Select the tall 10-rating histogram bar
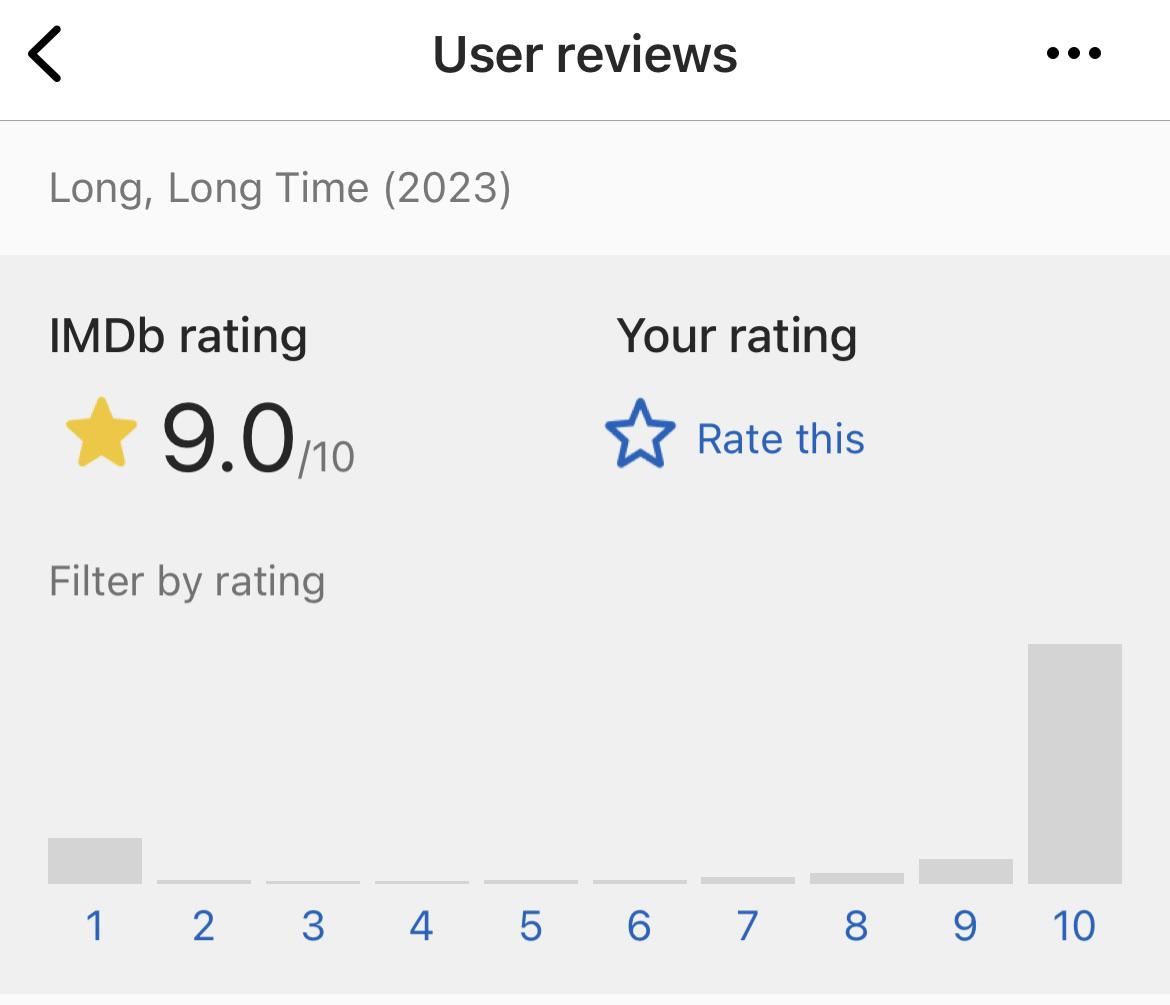1170x1005 pixels. coord(1075,764)
